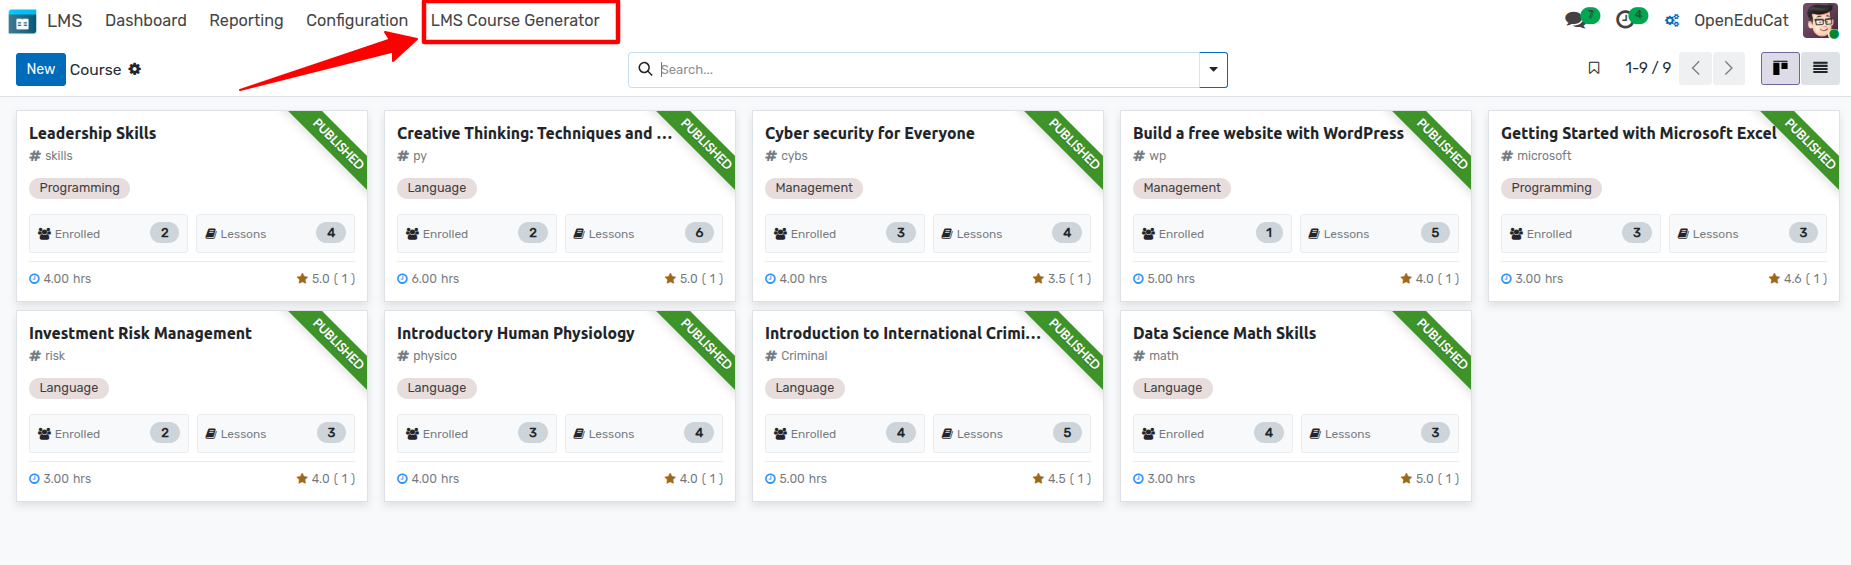Open Lessons on Introductory Human Physiology

pos(644,433)
